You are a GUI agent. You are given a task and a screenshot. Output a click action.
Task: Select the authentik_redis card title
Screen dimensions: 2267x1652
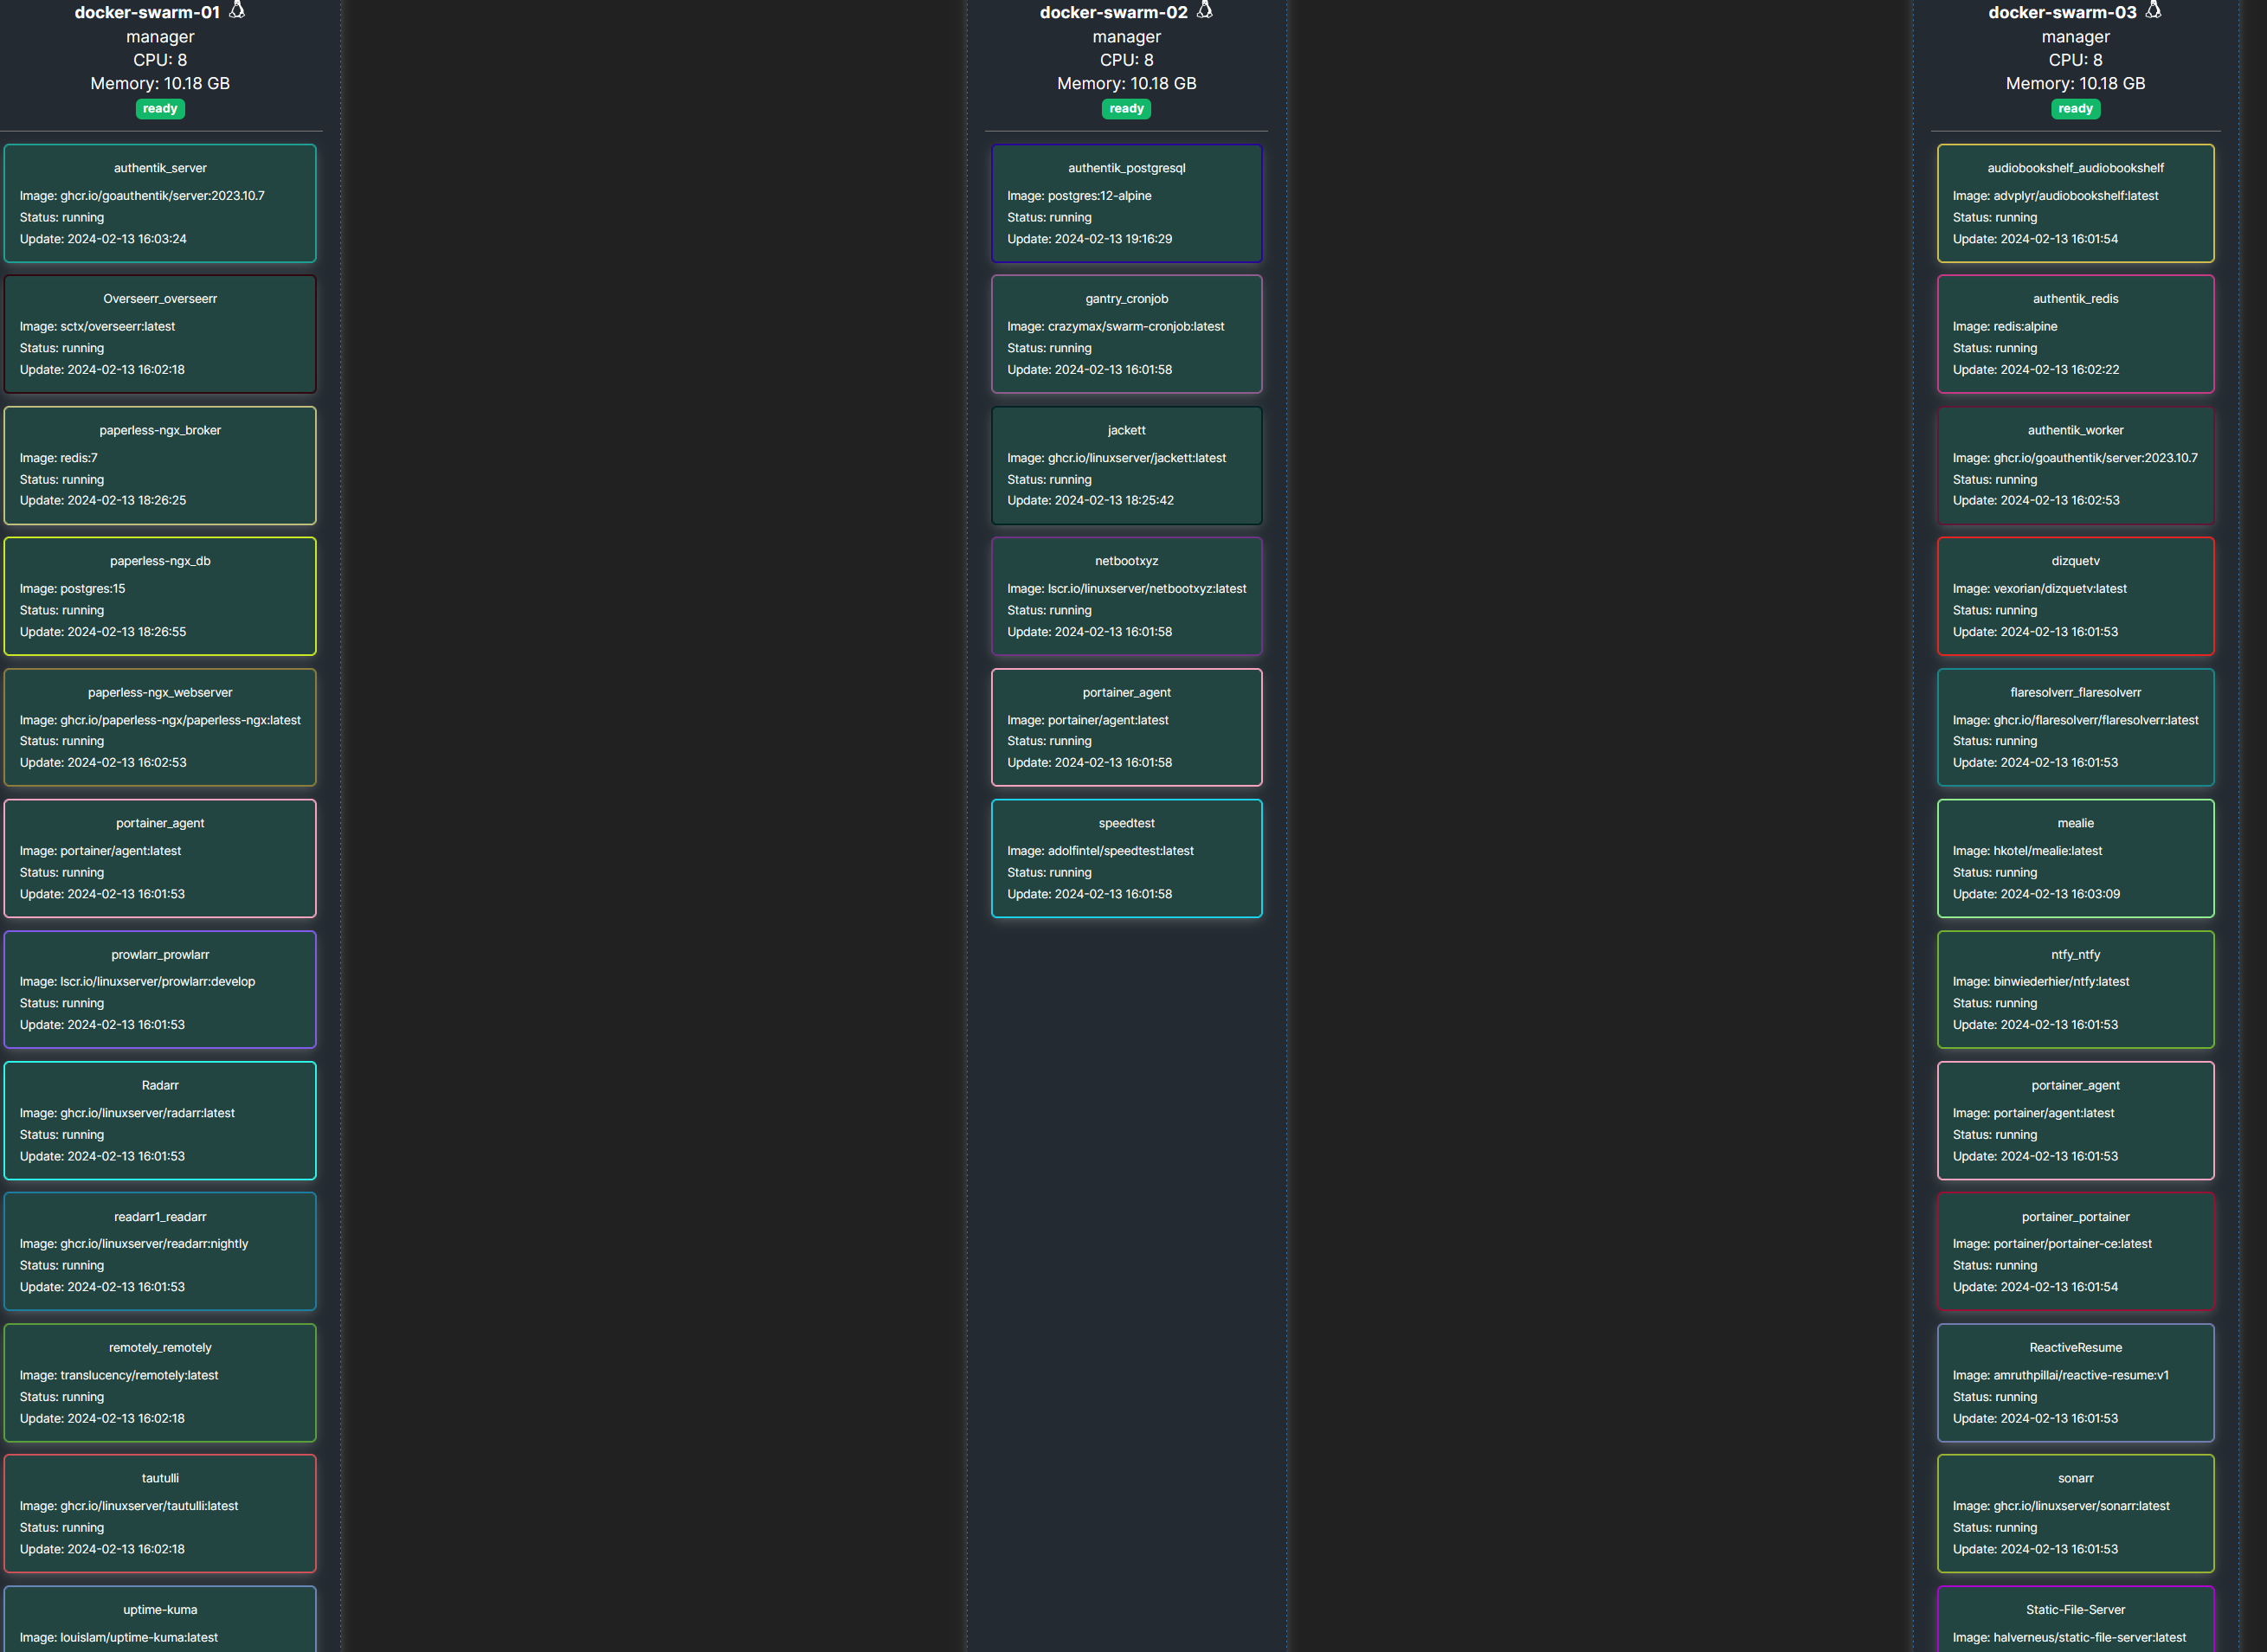pyautogui.click(x=2075, y=299)
